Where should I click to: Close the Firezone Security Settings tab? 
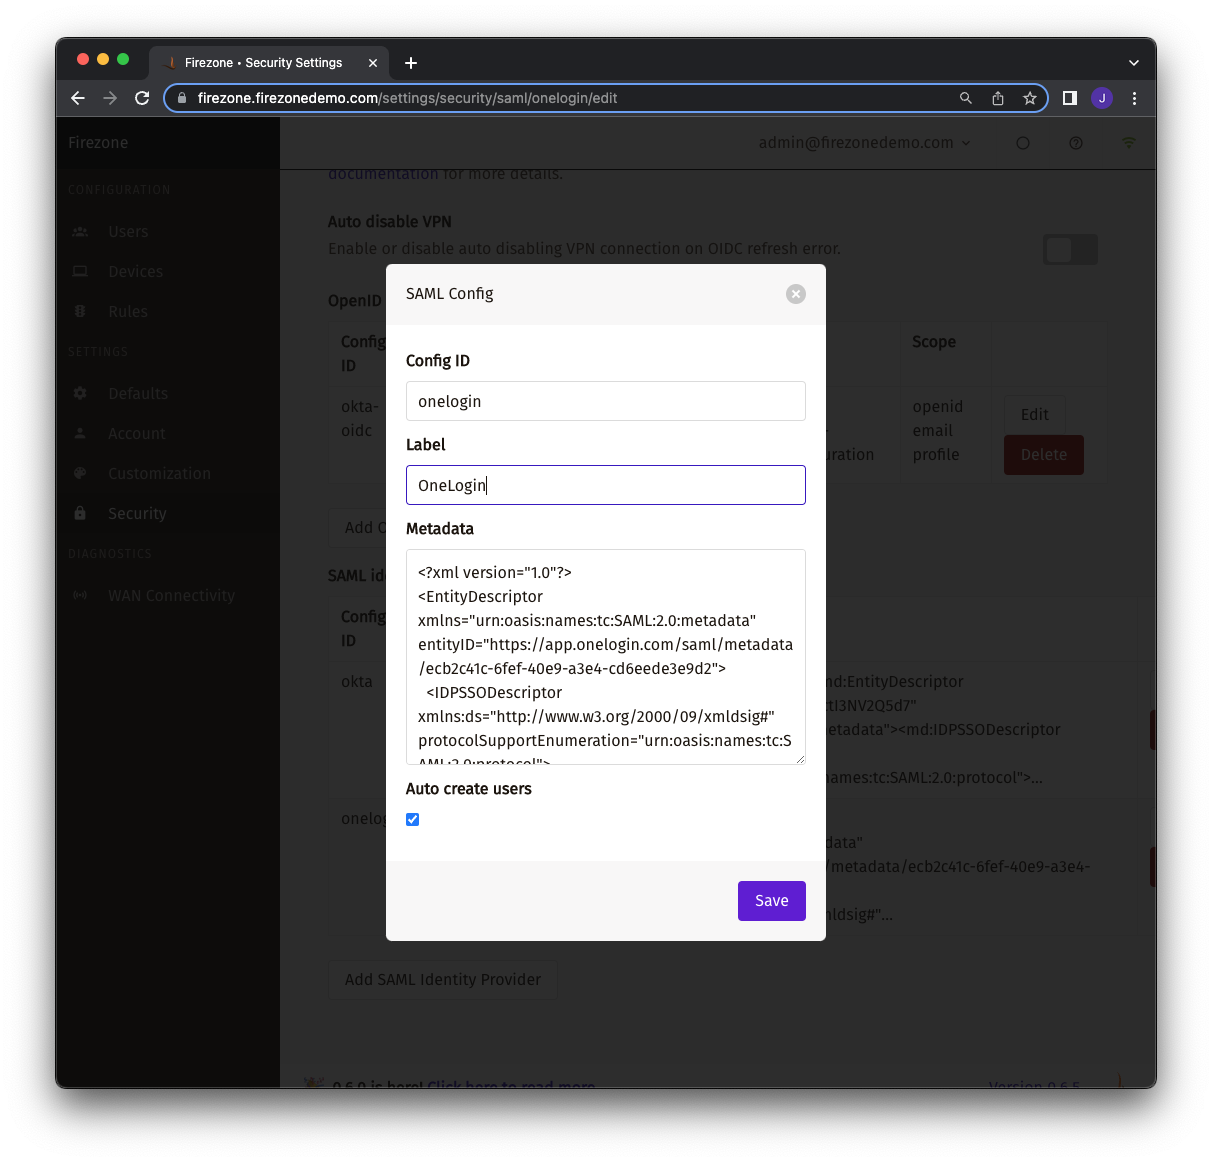coord(373,63)
